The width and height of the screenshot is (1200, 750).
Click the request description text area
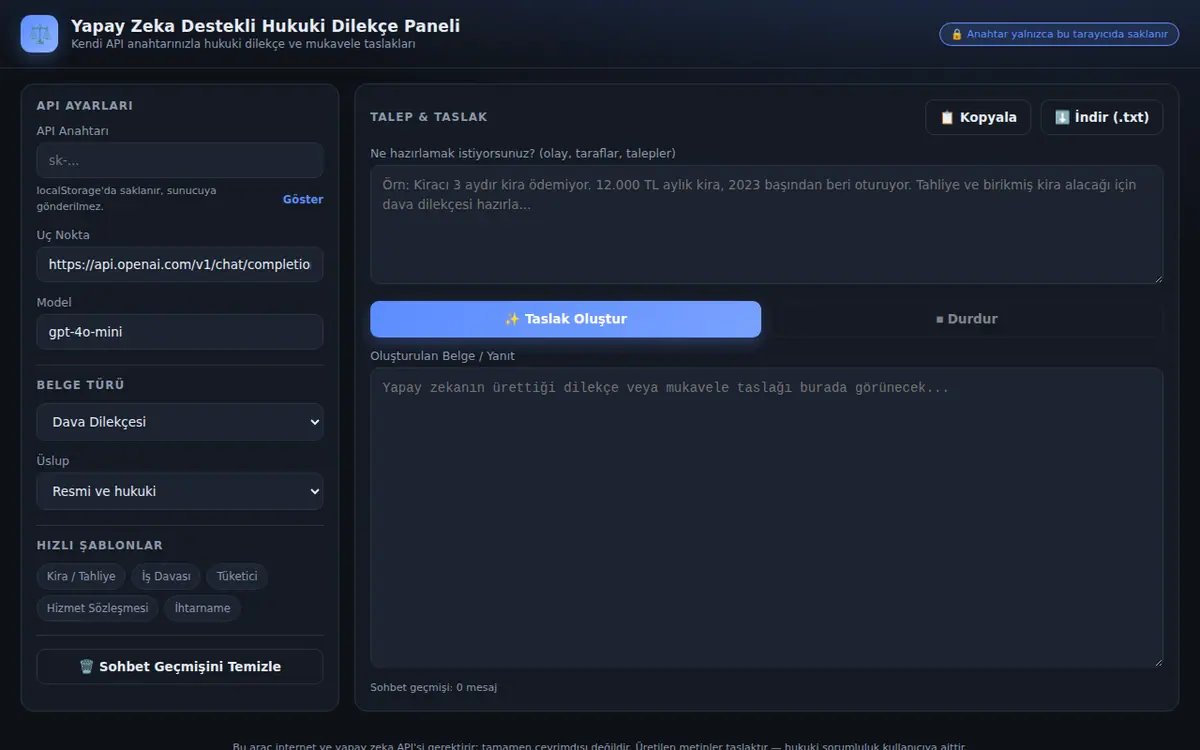tap(767, 225)
